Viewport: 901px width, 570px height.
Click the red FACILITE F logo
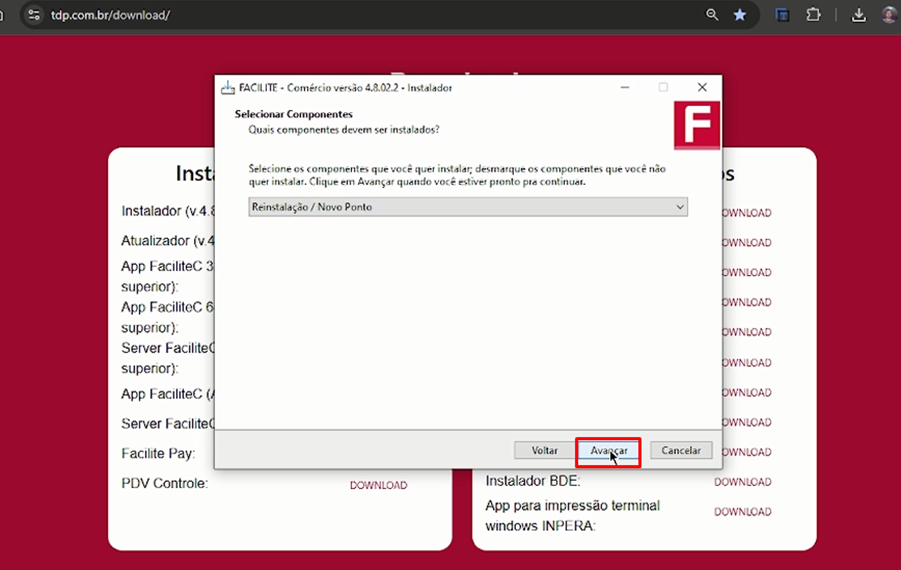697,126
